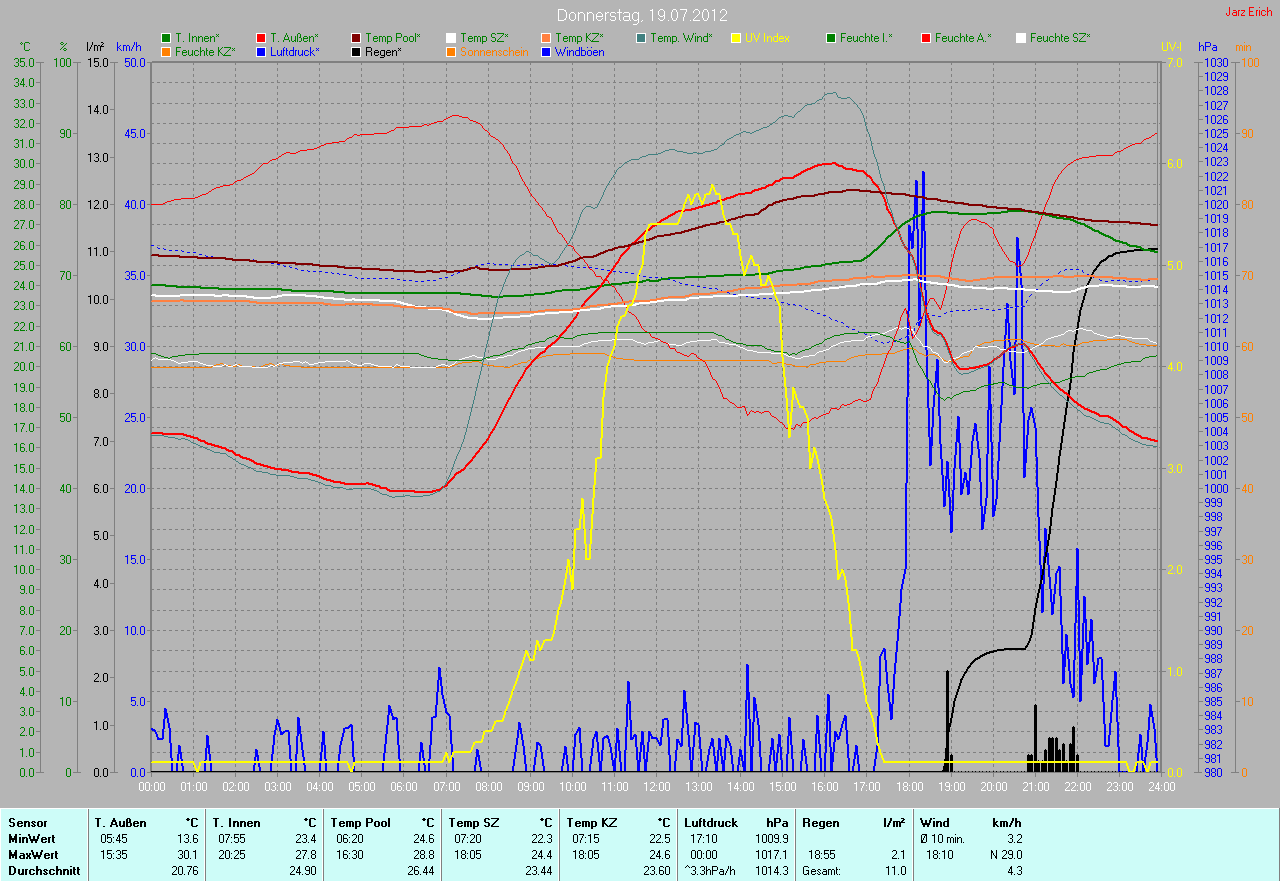This screenshot has width=1280, height=881.
Task: Click the blue Luftdruck legend marker
Action: click(261, 51)
